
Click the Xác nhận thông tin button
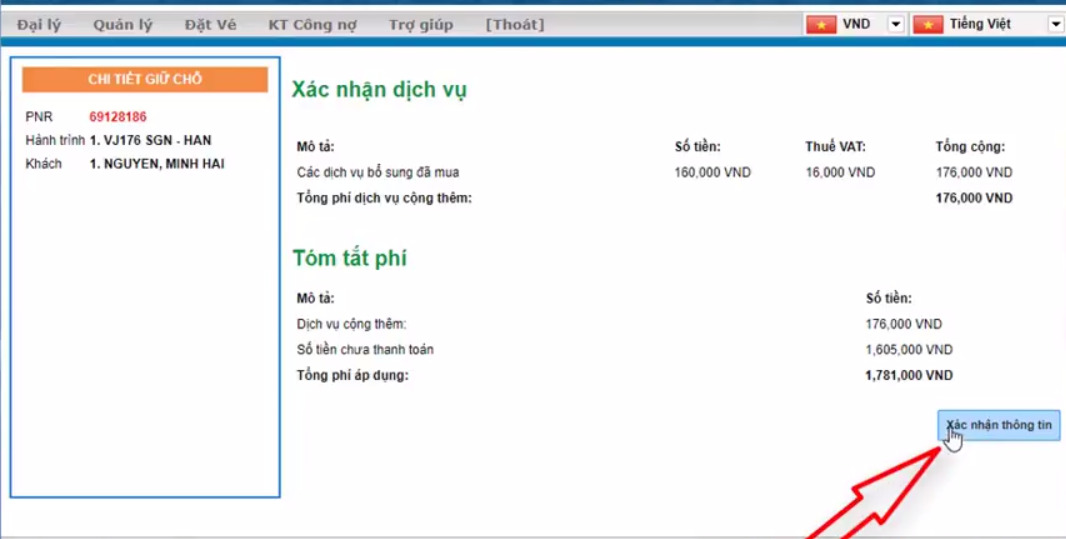(999, 425)
